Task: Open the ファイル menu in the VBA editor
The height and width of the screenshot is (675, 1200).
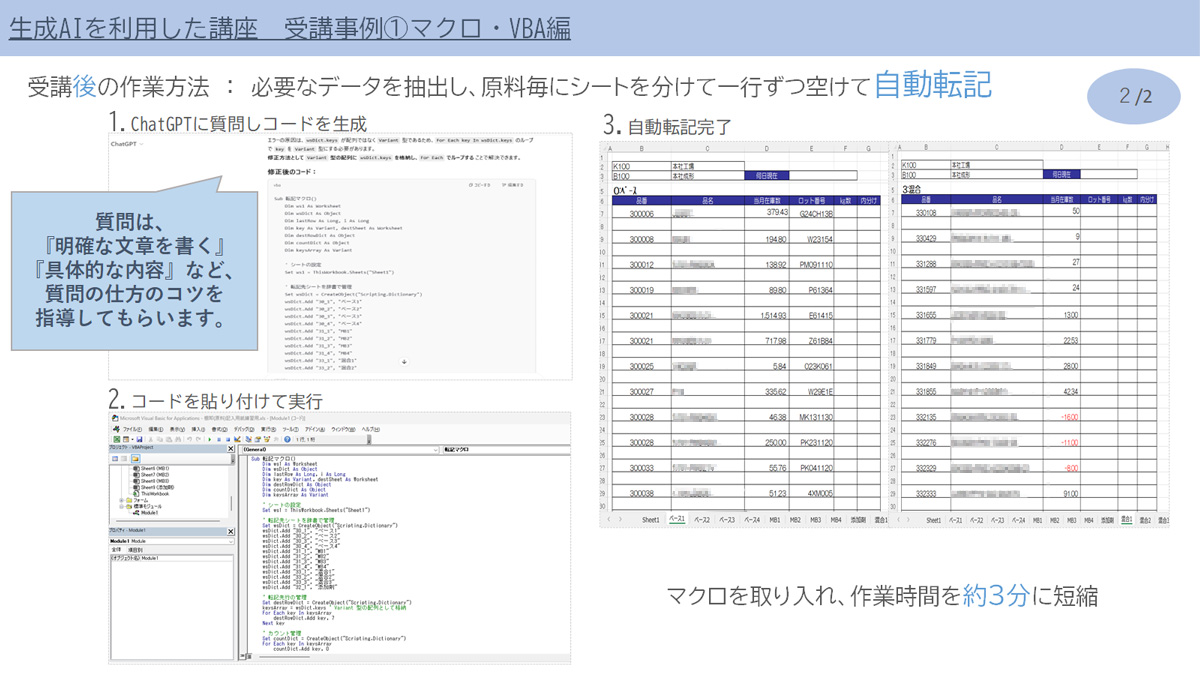Action: [131, 429]
